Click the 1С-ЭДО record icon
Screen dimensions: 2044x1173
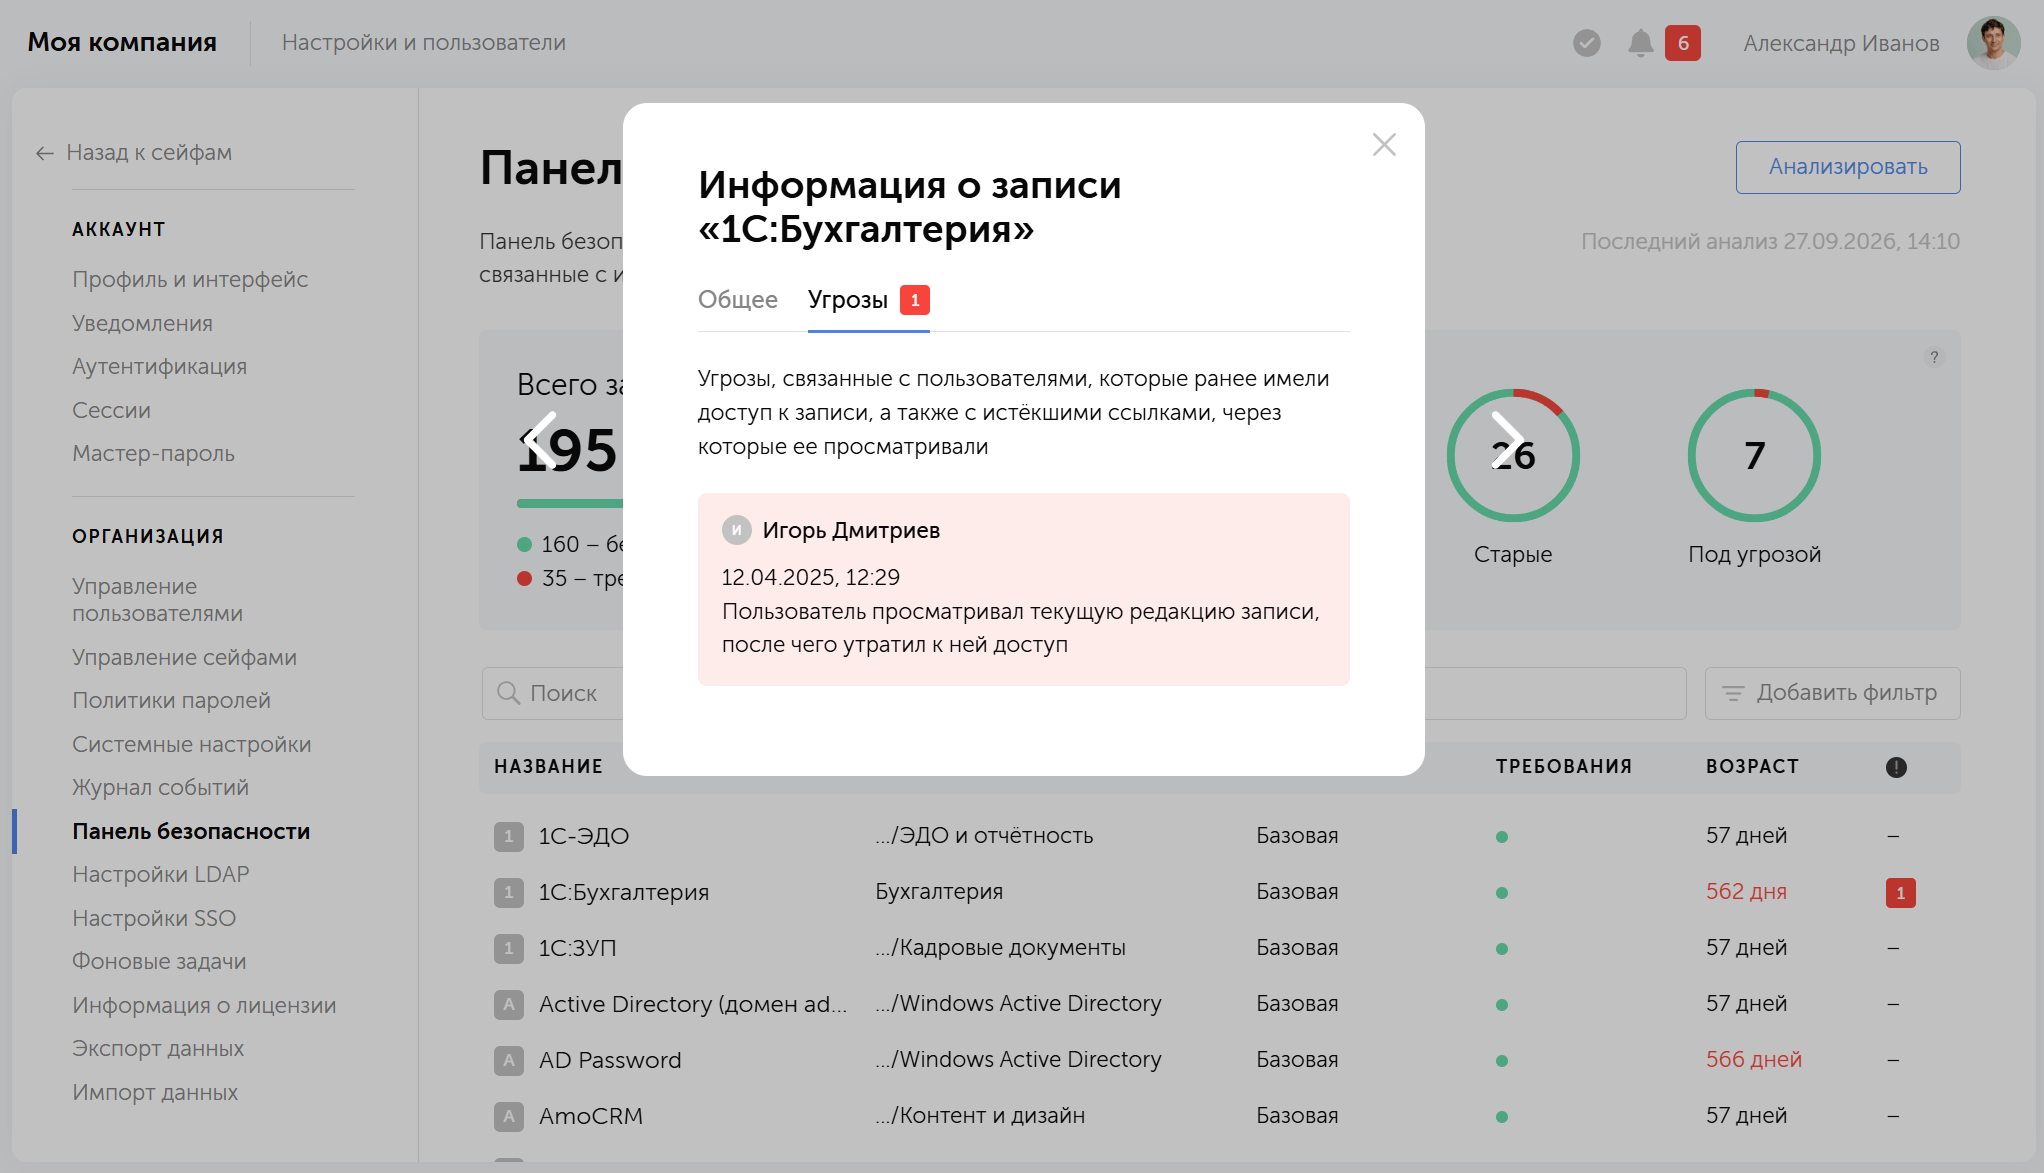(x=508, y=836)
